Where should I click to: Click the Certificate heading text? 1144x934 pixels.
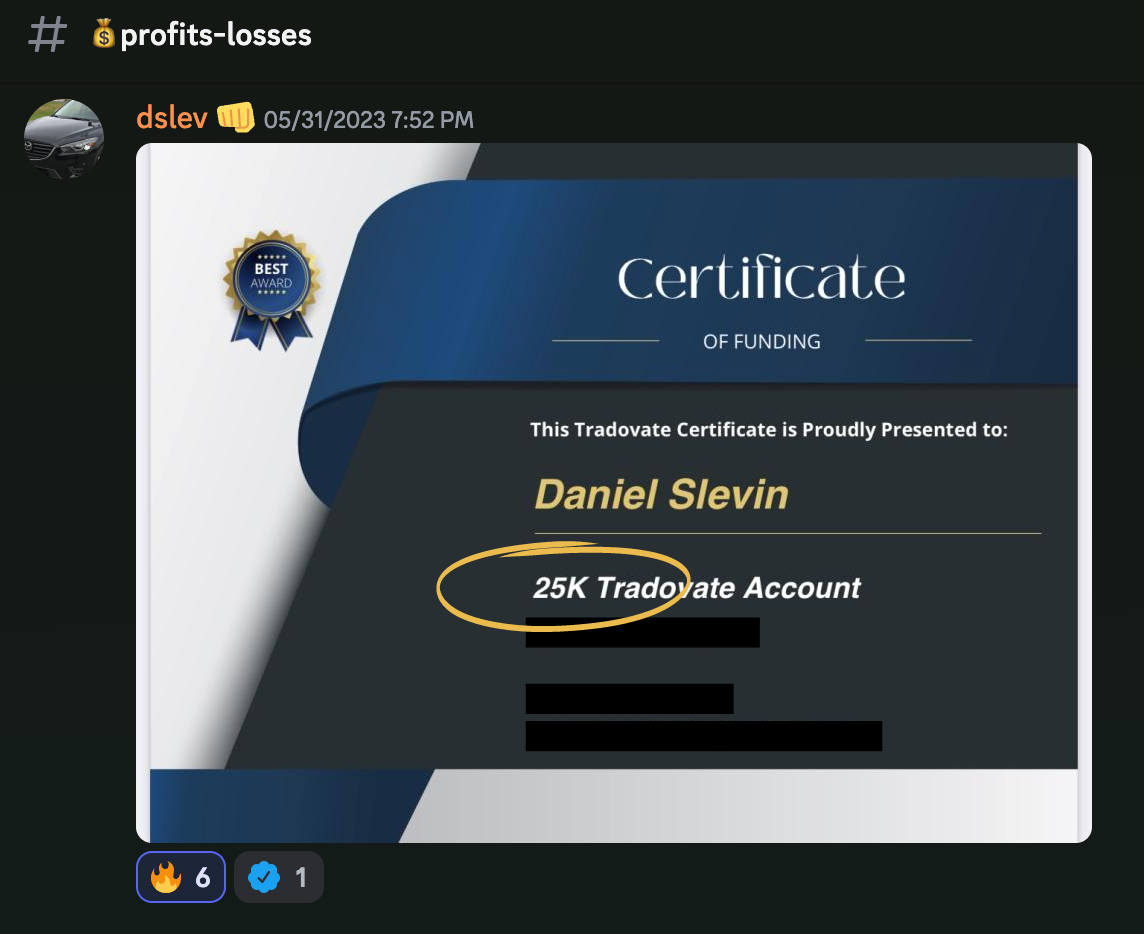762,278
